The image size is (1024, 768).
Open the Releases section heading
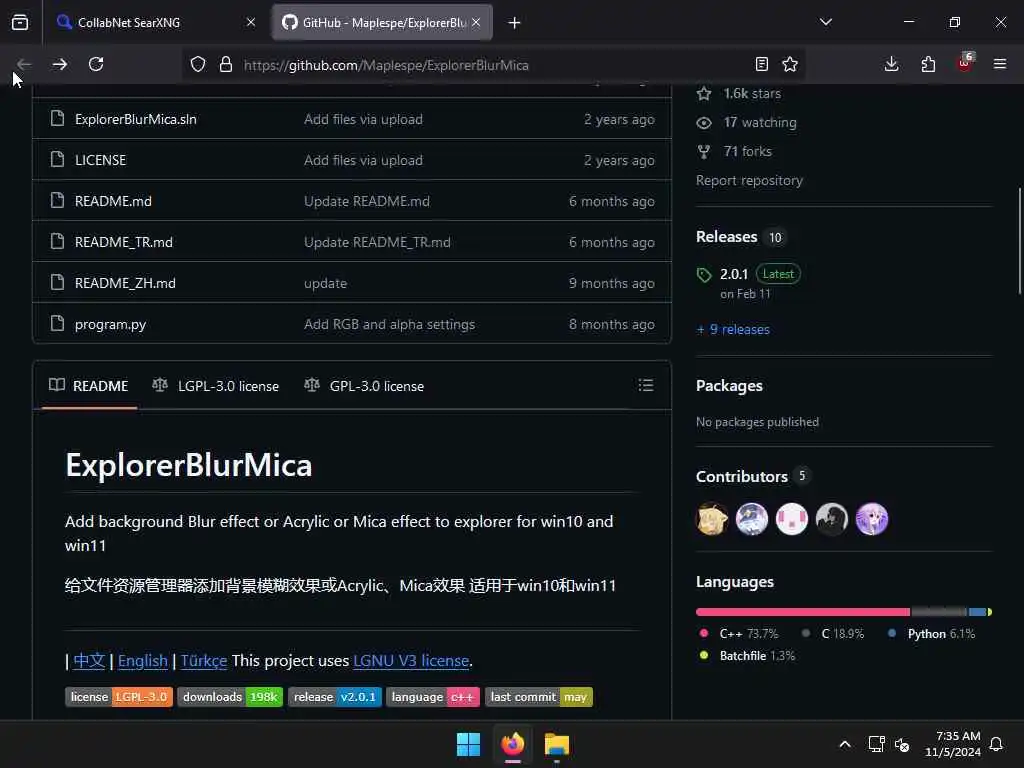point(726,236)
